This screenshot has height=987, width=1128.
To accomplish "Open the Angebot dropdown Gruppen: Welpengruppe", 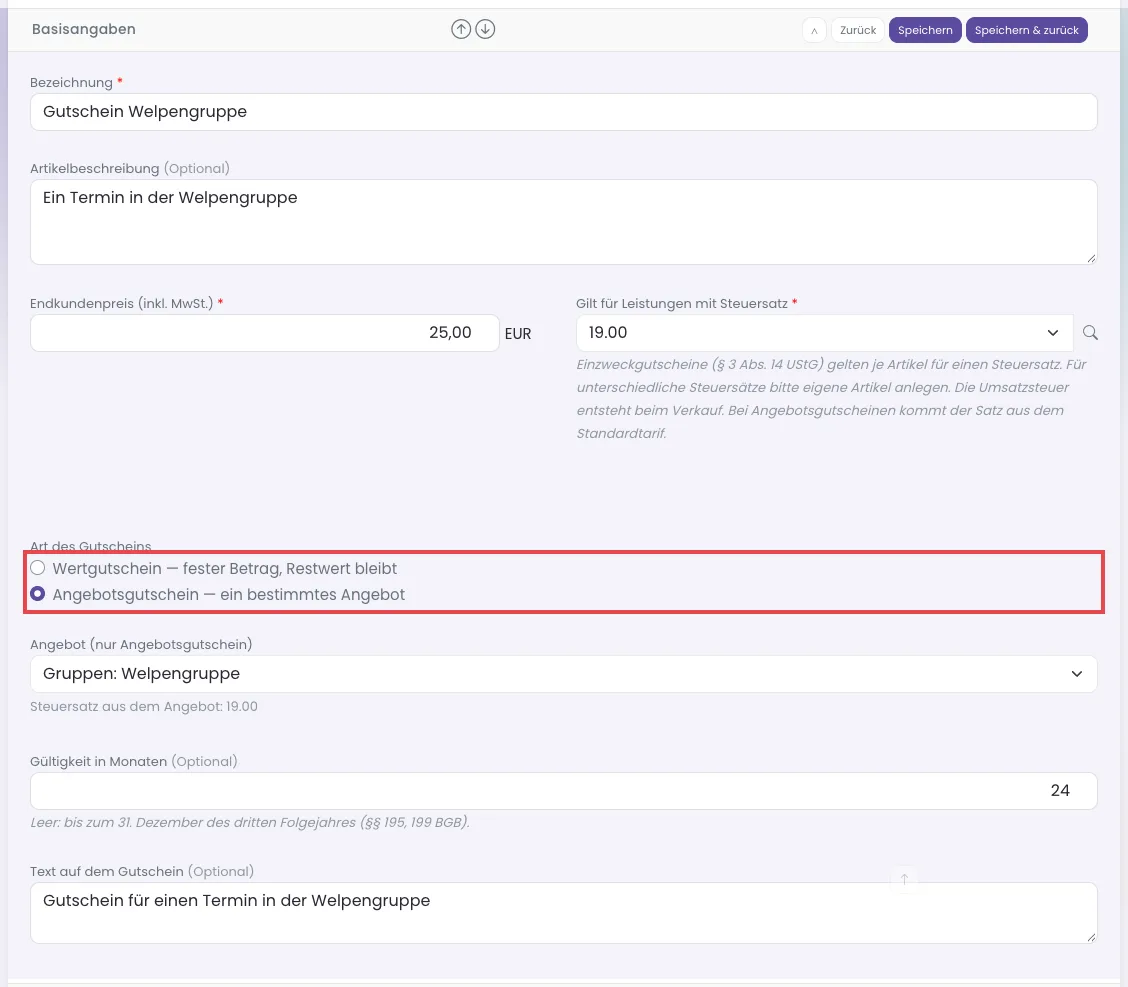I will (563, 674).
